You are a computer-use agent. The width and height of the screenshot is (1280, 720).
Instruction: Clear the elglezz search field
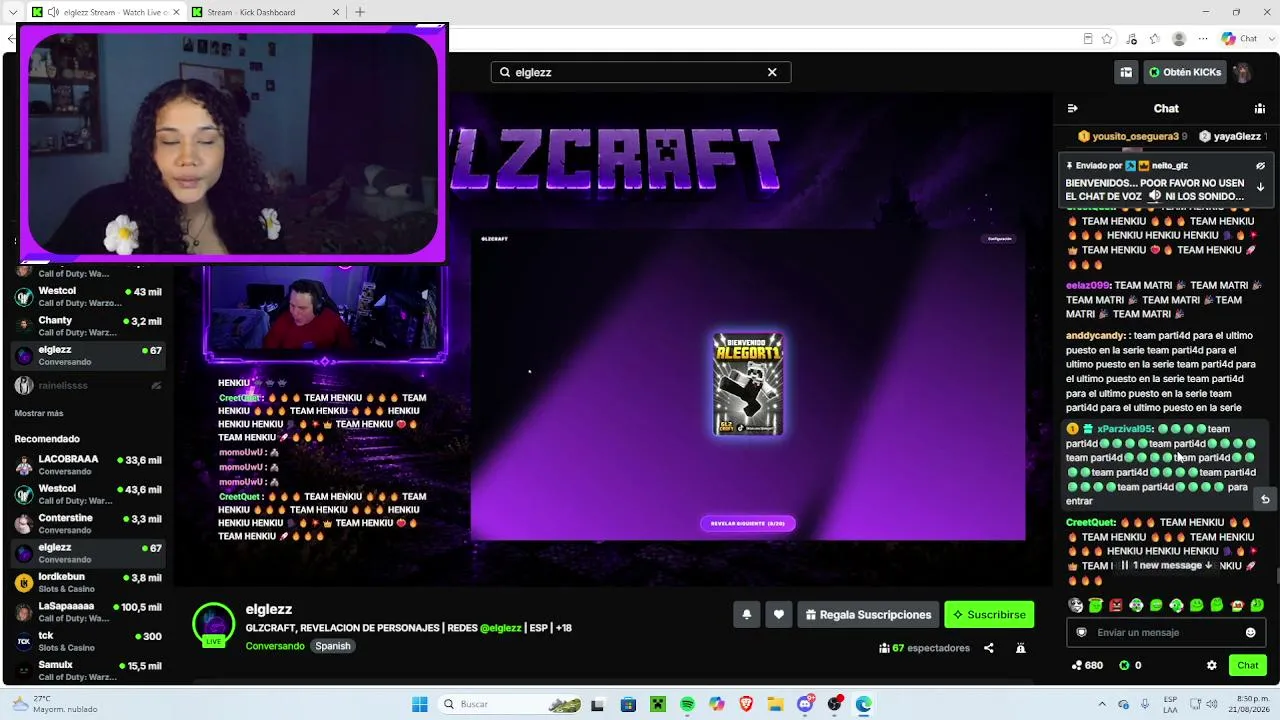click(x=772, y=72)
